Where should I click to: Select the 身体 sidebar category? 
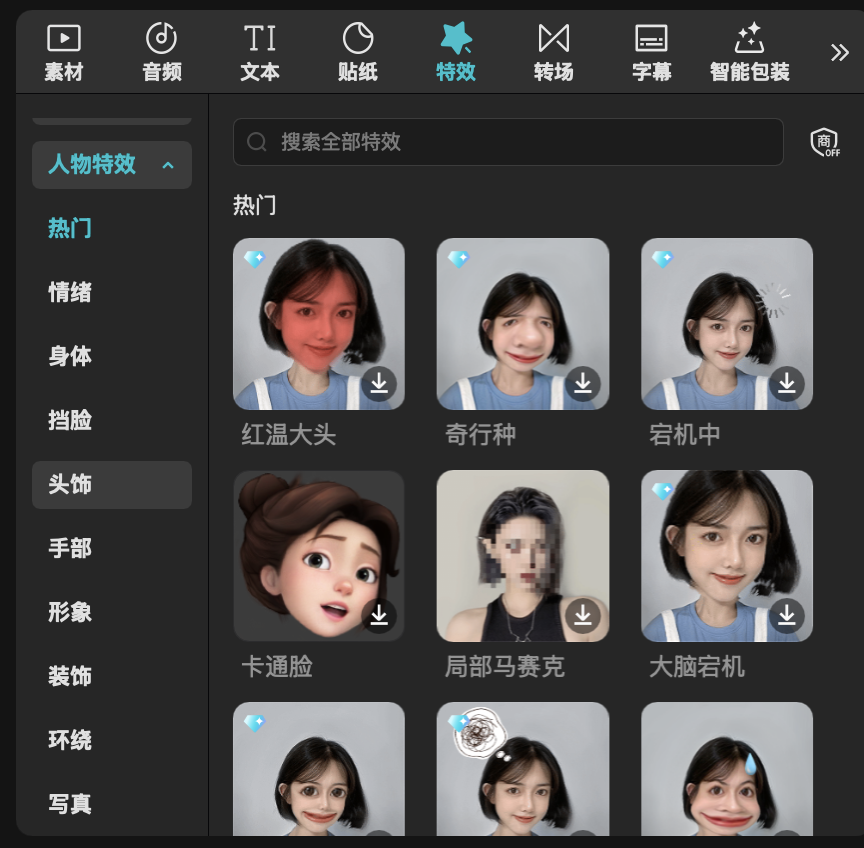click(69, 356)
